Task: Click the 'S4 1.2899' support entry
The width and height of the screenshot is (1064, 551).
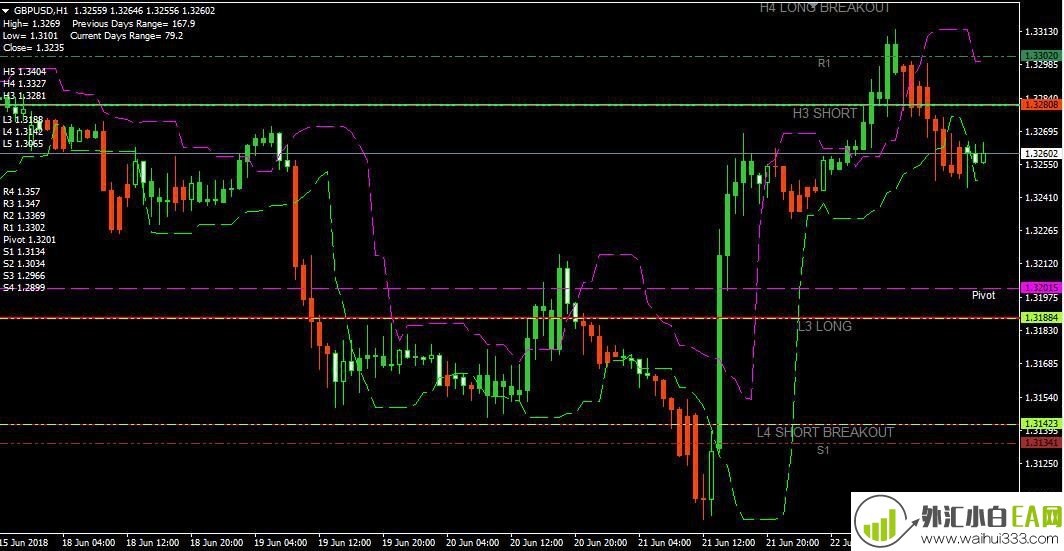Action: pyautogui.click(x=24, y=288)
